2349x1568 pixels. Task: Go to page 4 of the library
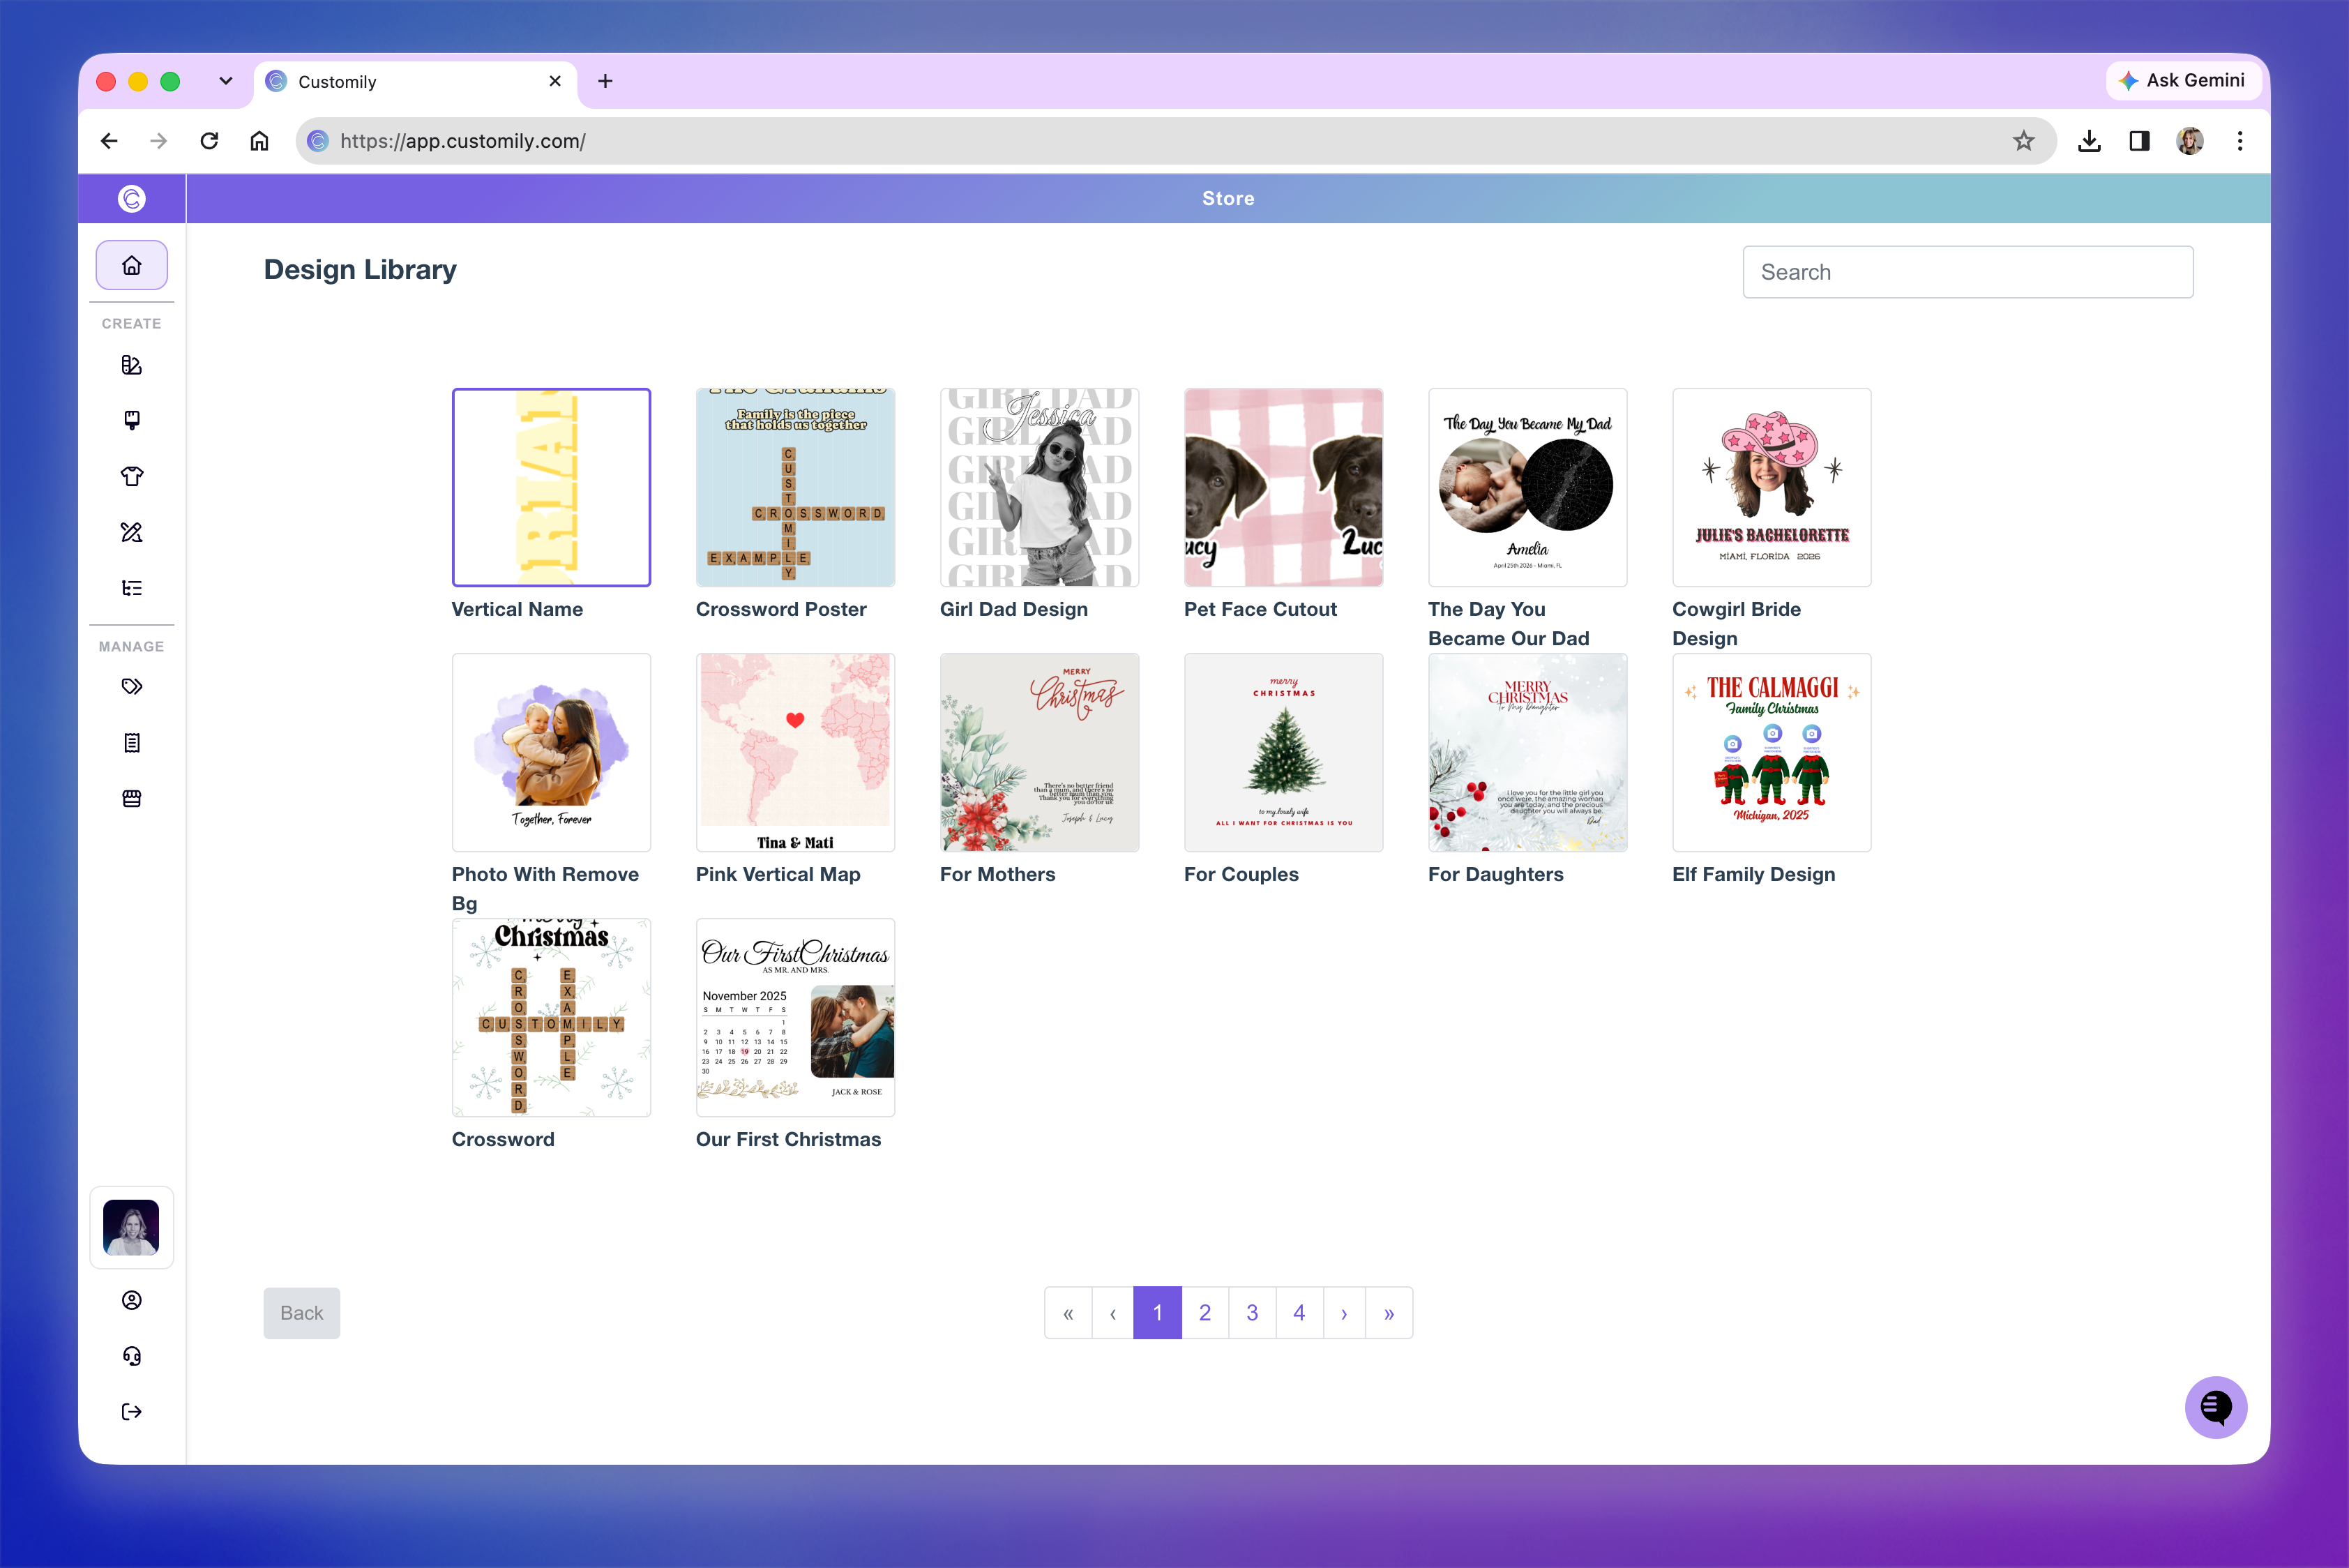pyautogui.click(x=1299, y=1313)
